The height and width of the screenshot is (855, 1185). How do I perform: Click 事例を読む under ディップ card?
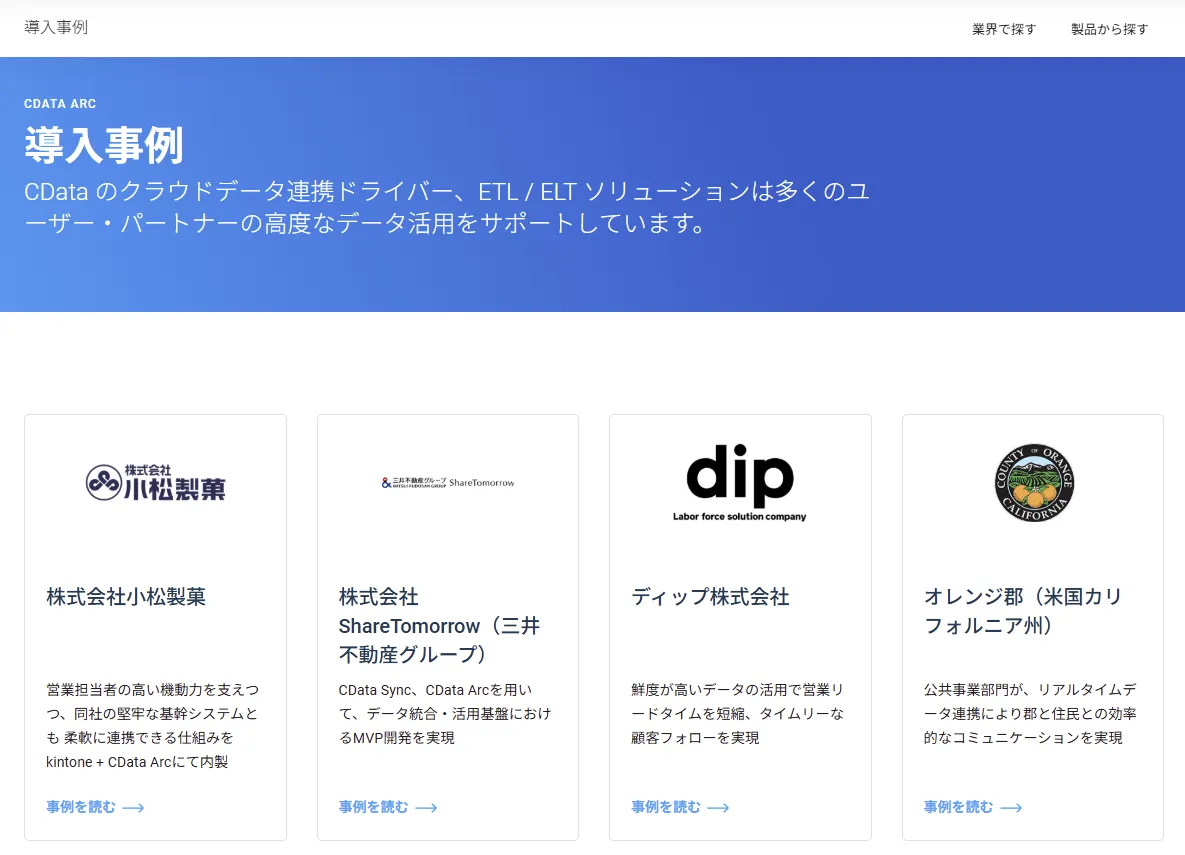click(x=666, y=807)
